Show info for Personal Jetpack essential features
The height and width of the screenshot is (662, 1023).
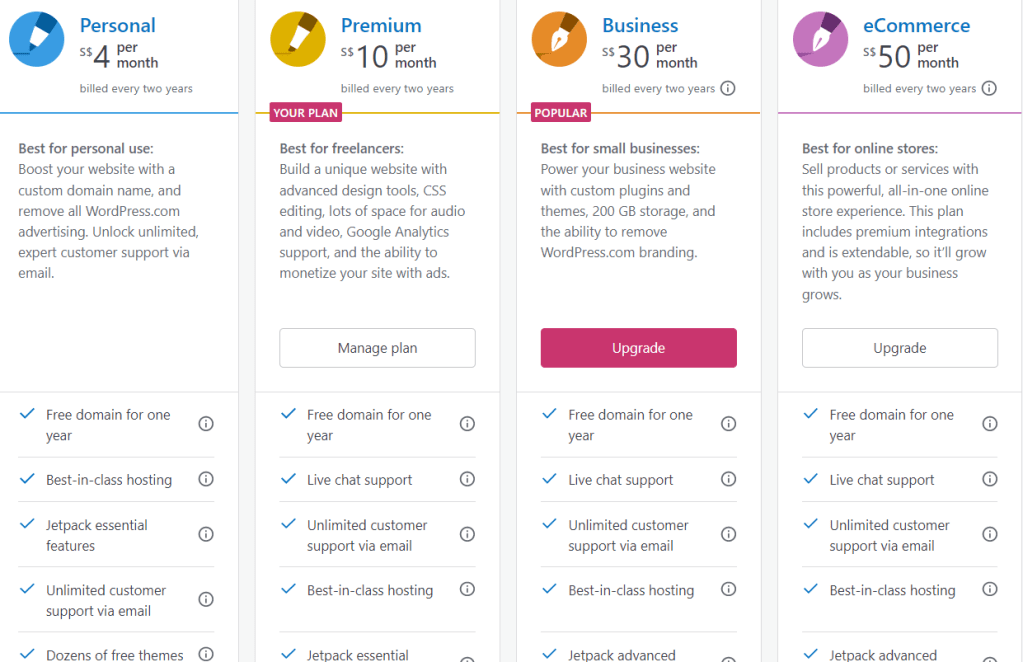point(206,534)
